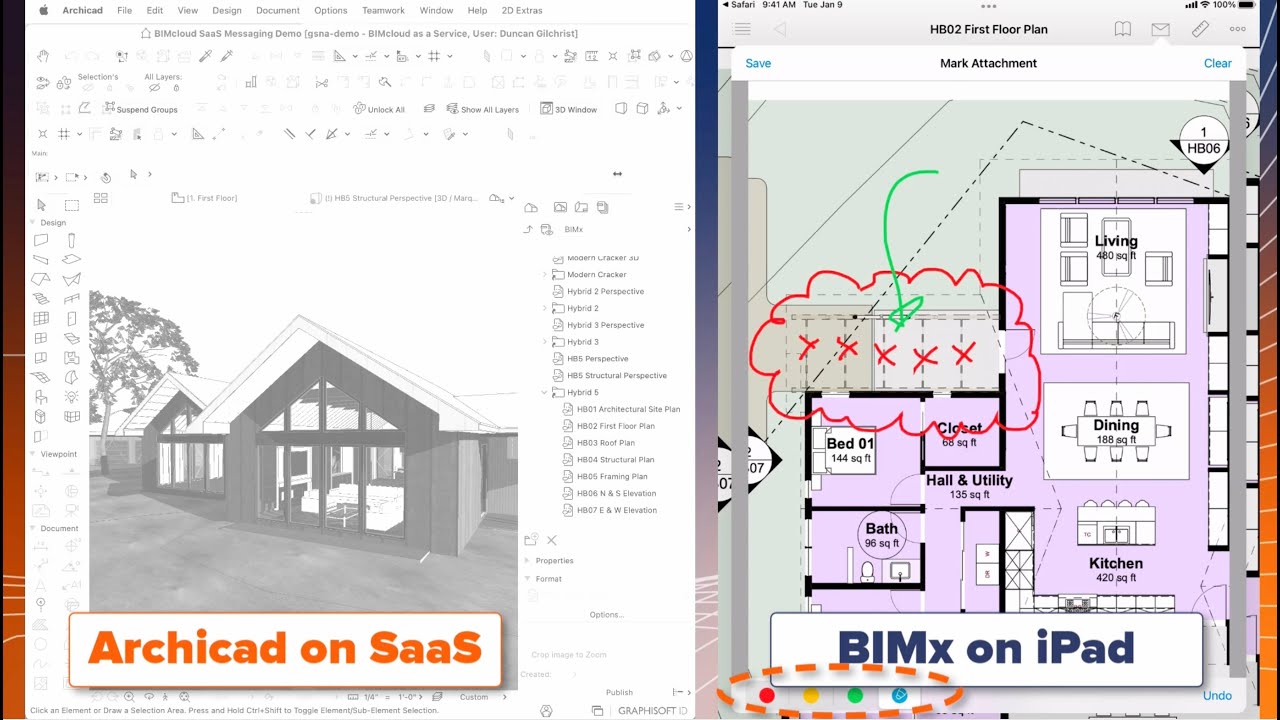Select HB06 N & S Elevation item

point(609,493)
